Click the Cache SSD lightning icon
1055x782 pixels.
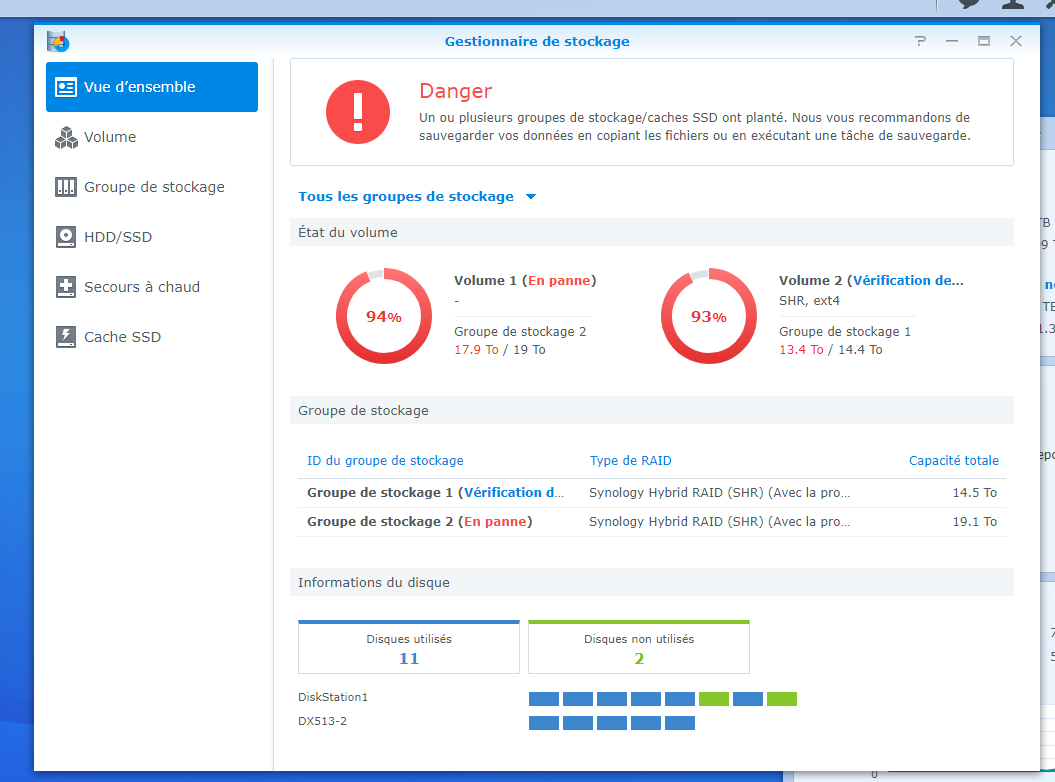[x=66, y=336]
